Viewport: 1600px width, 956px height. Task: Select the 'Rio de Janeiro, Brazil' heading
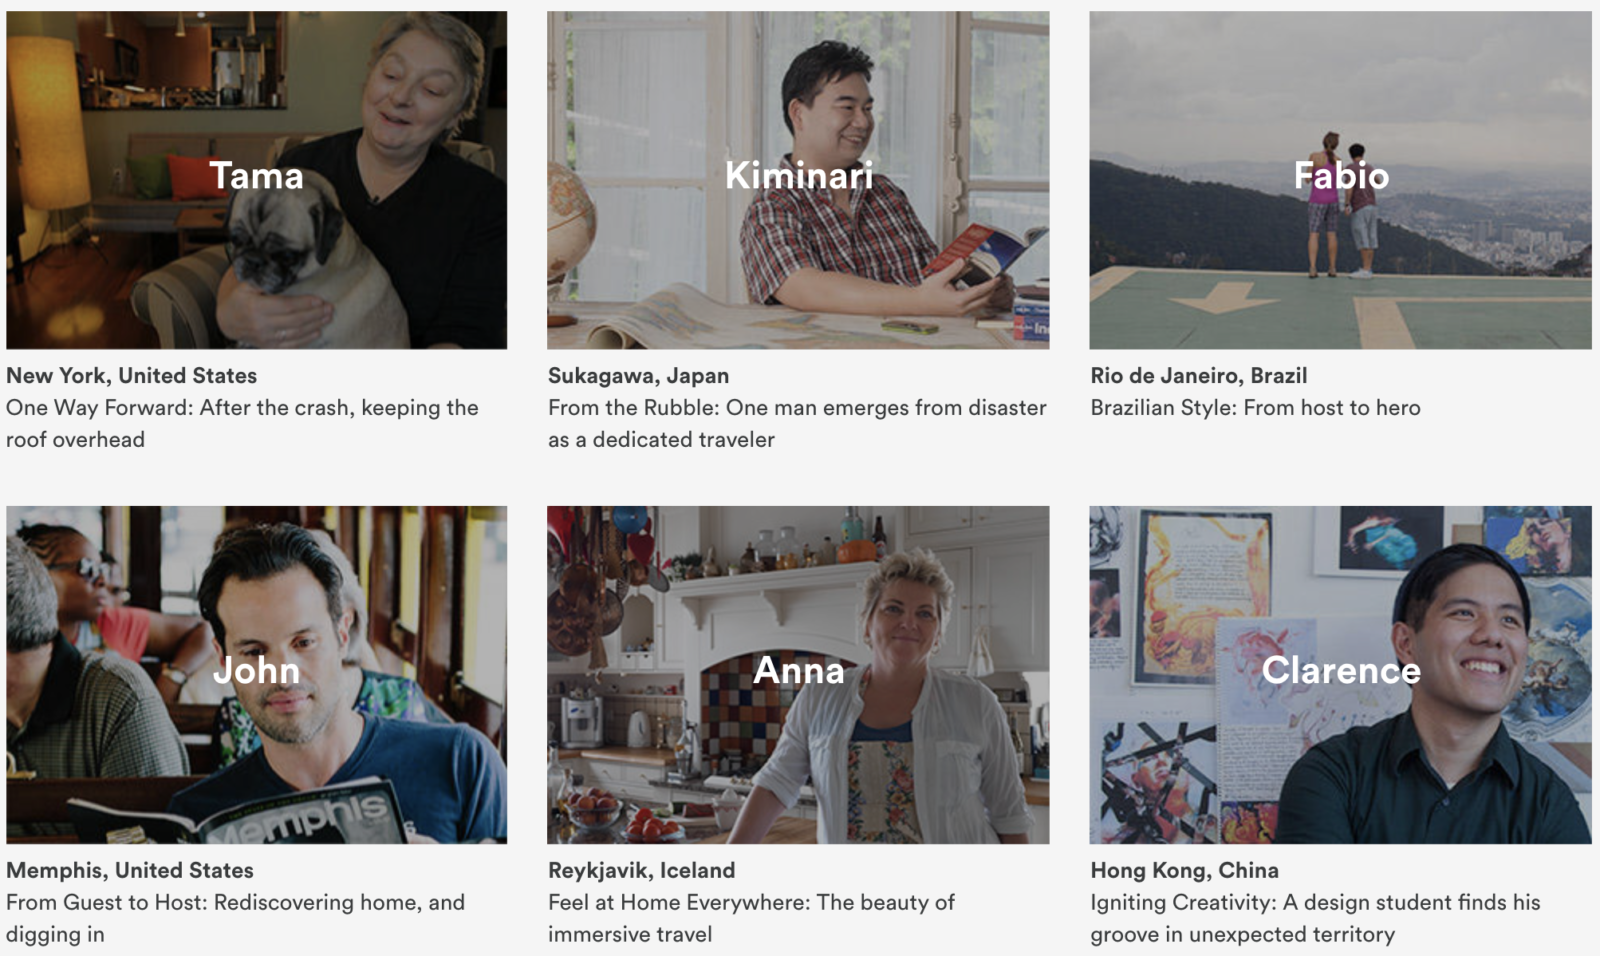pyautogui.click(x=1198, y=376)
